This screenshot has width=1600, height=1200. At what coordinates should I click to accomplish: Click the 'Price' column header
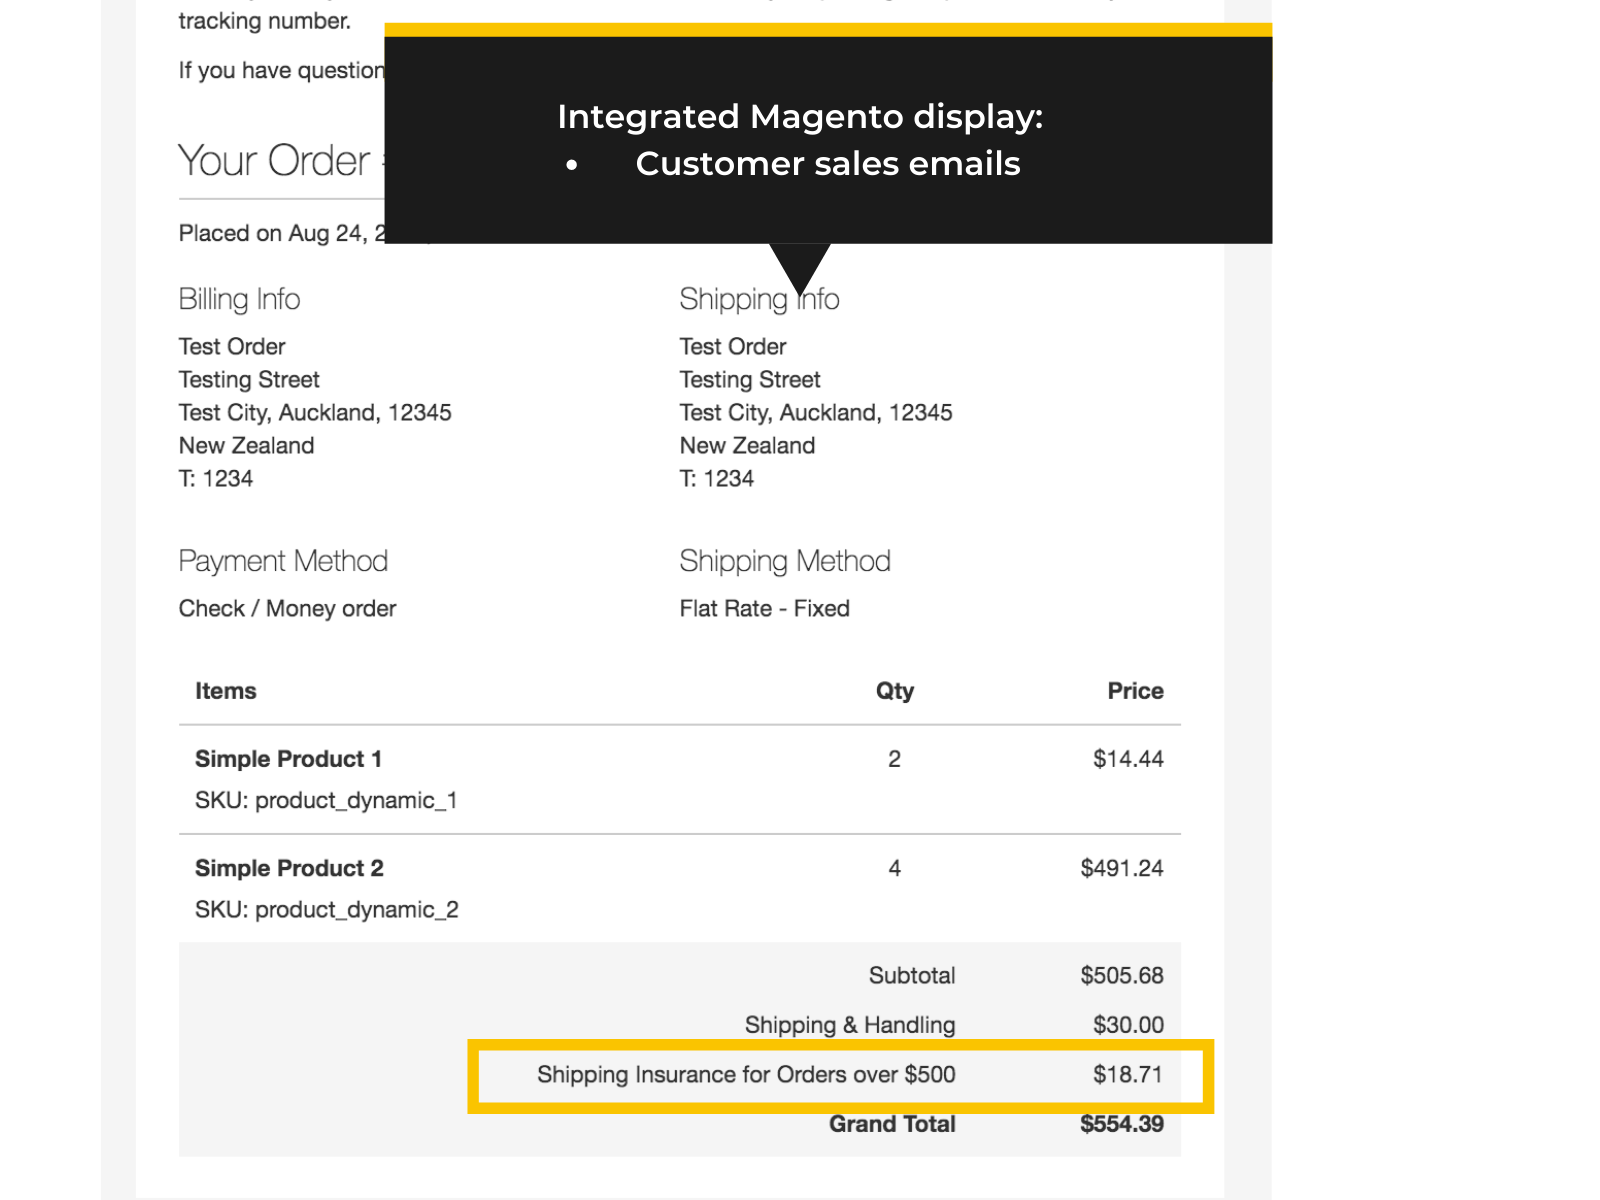click(1134, 691)
